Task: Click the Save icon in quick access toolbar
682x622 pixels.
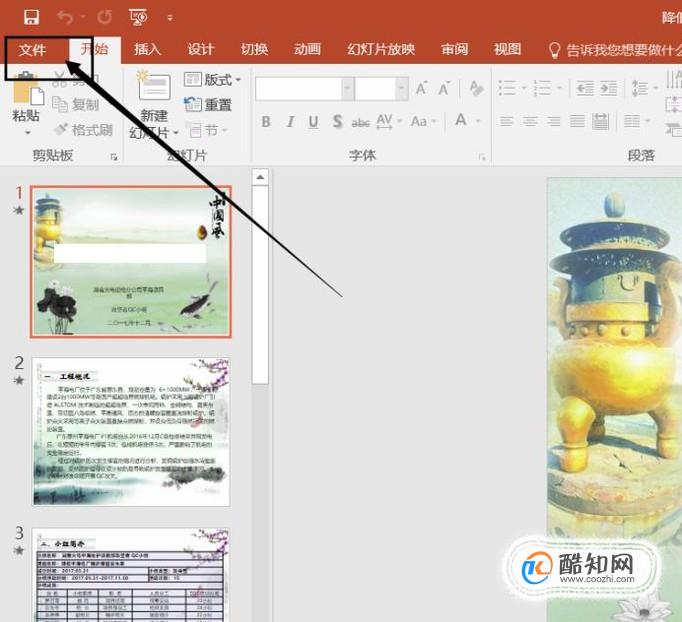Action: 31,17
